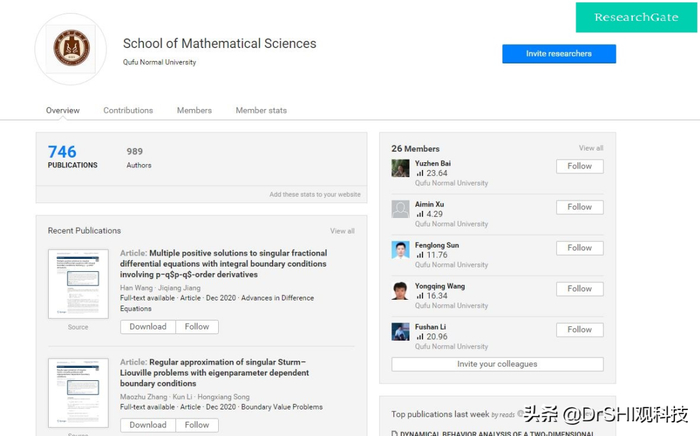Image resolution: width=700 pixels, height=436 pixels.
Task: Switch to the Members tab
Action: [x=194, y=110]
